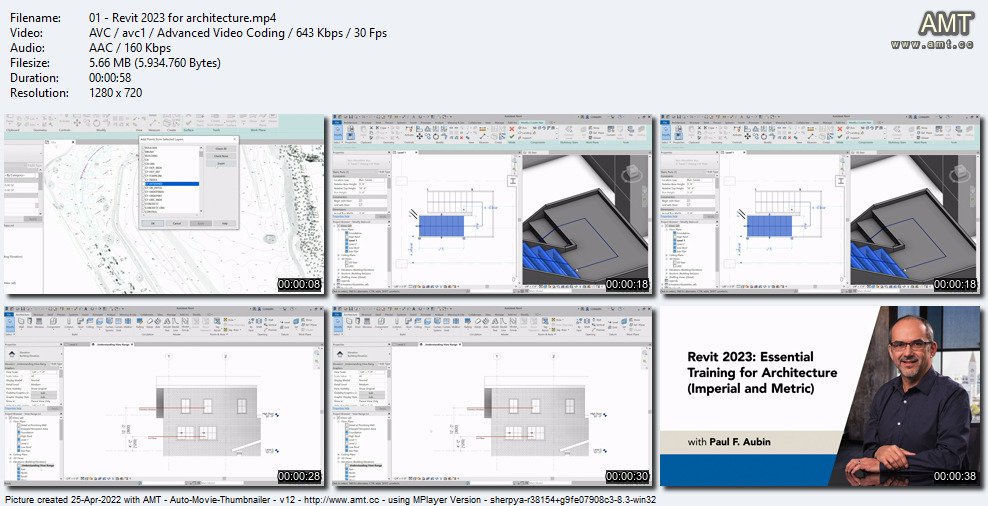The width and height of the screenshot is (988, 506).
Task: Click Check None in the layers dialog
Action: (x=221, y=156)
